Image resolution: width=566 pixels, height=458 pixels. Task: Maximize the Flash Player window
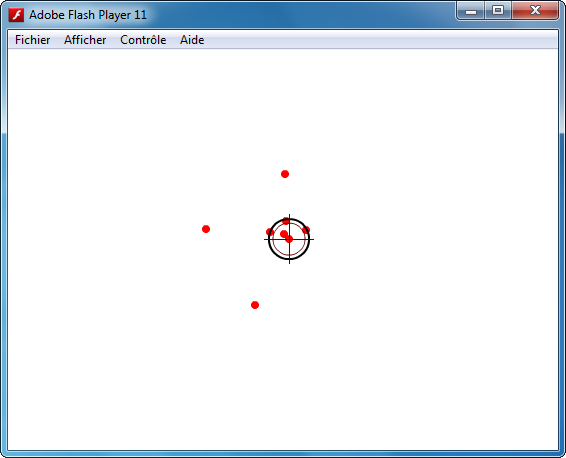pyautogui.click(x=498, y=10)
